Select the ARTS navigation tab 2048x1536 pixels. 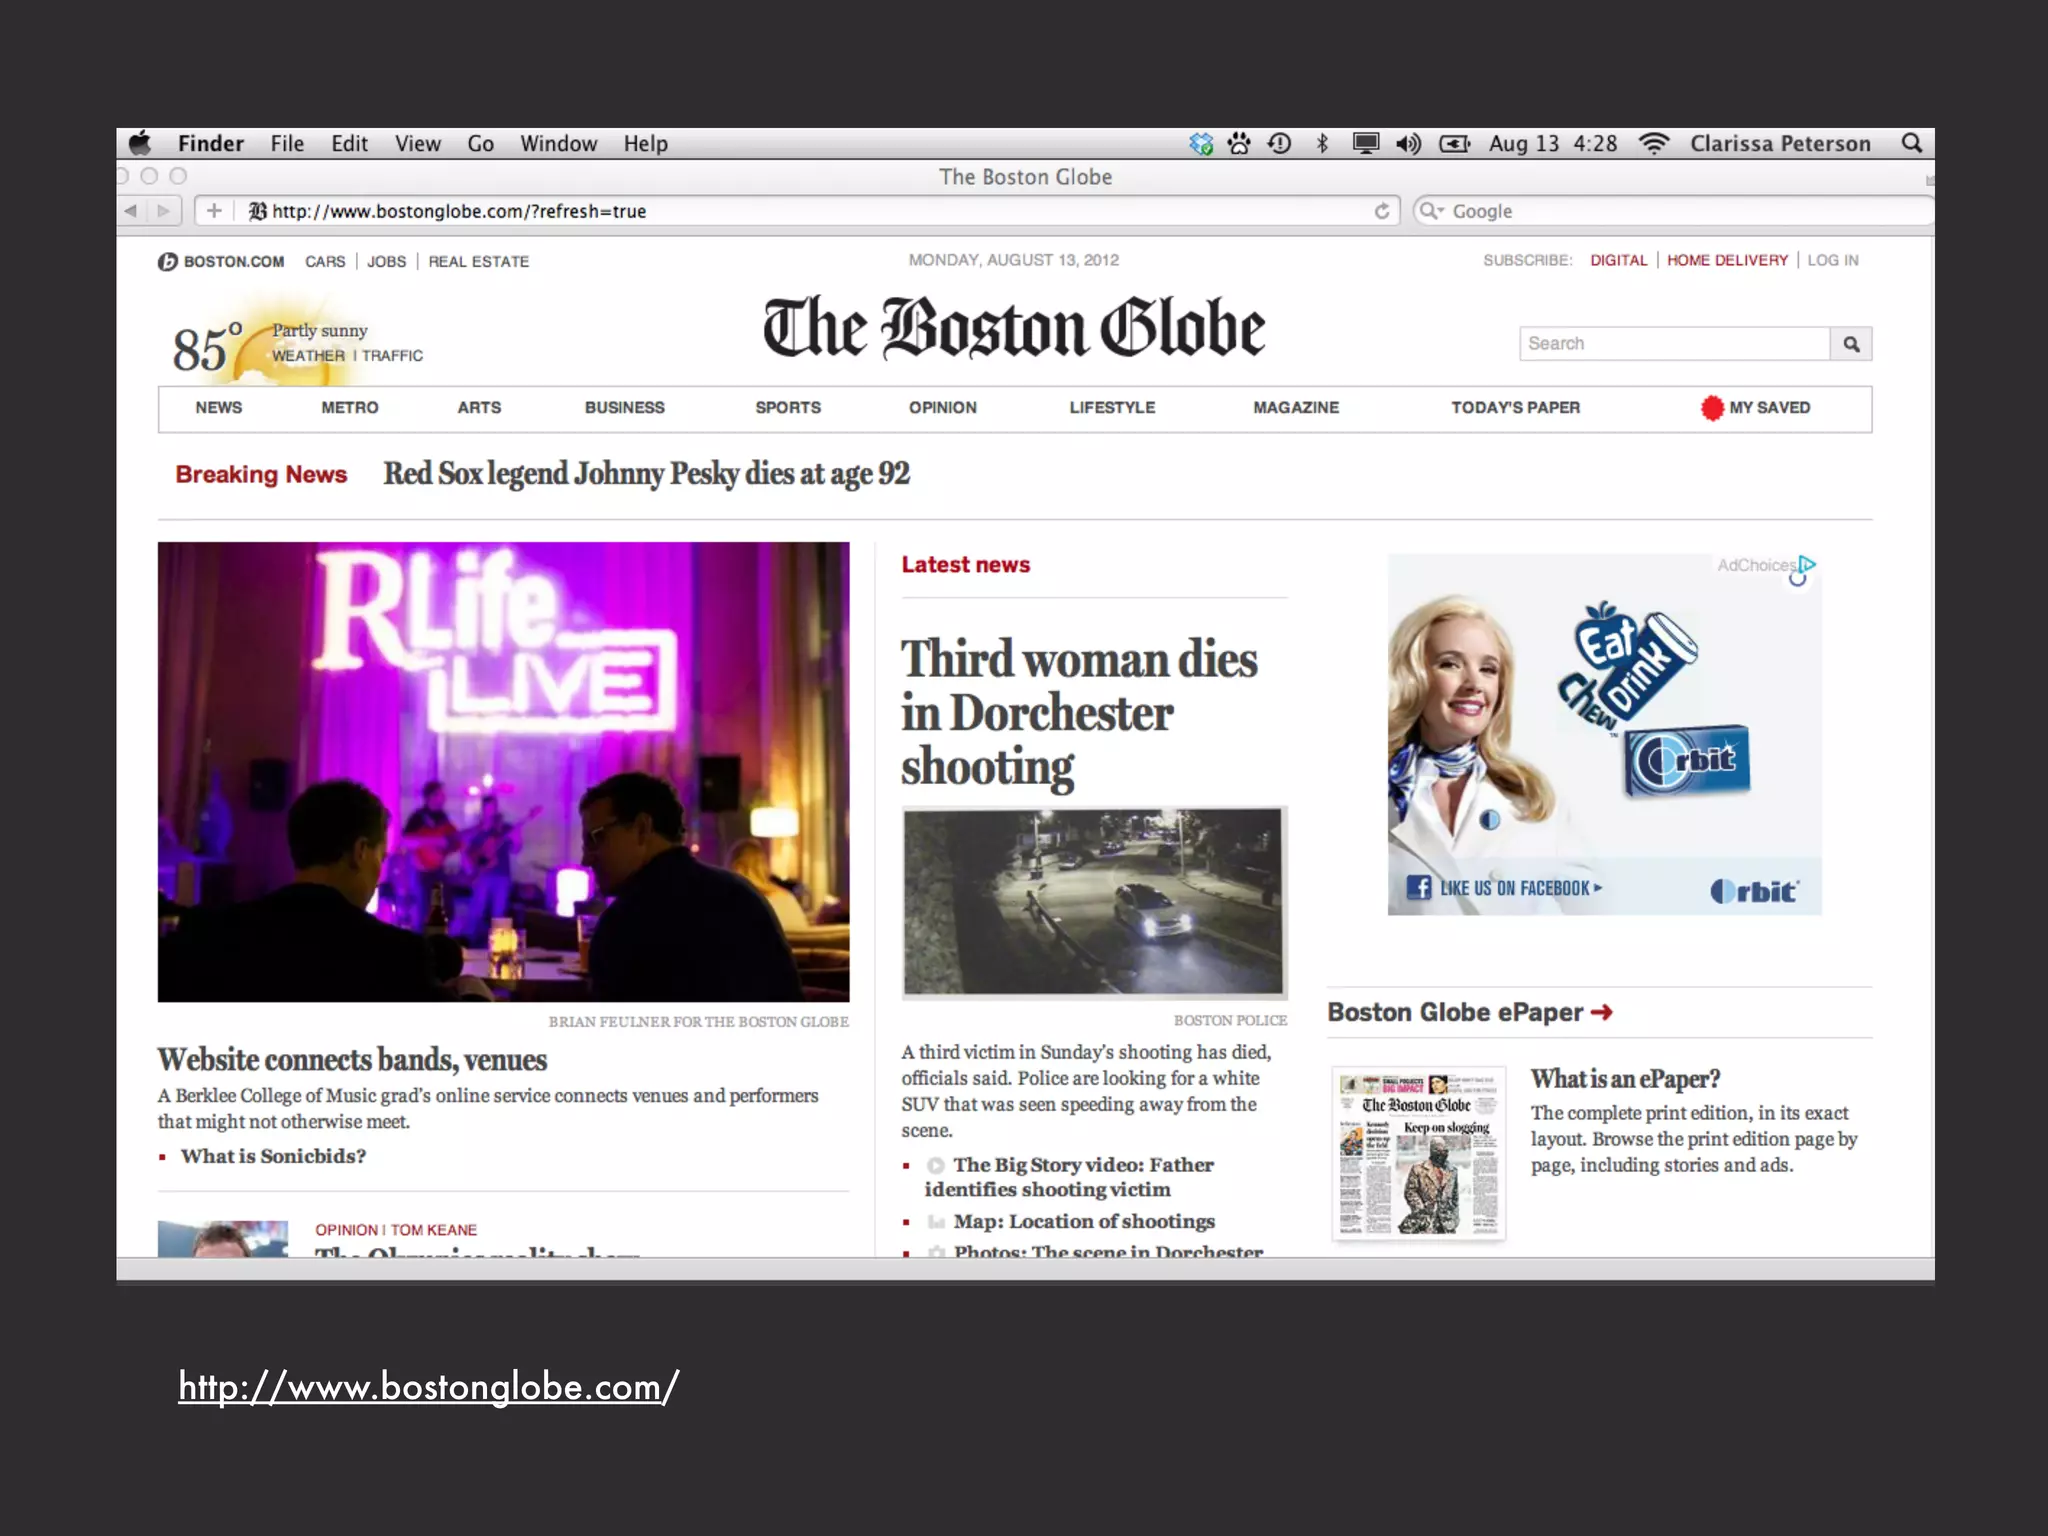pyautogui.click(x=480, y=408)
